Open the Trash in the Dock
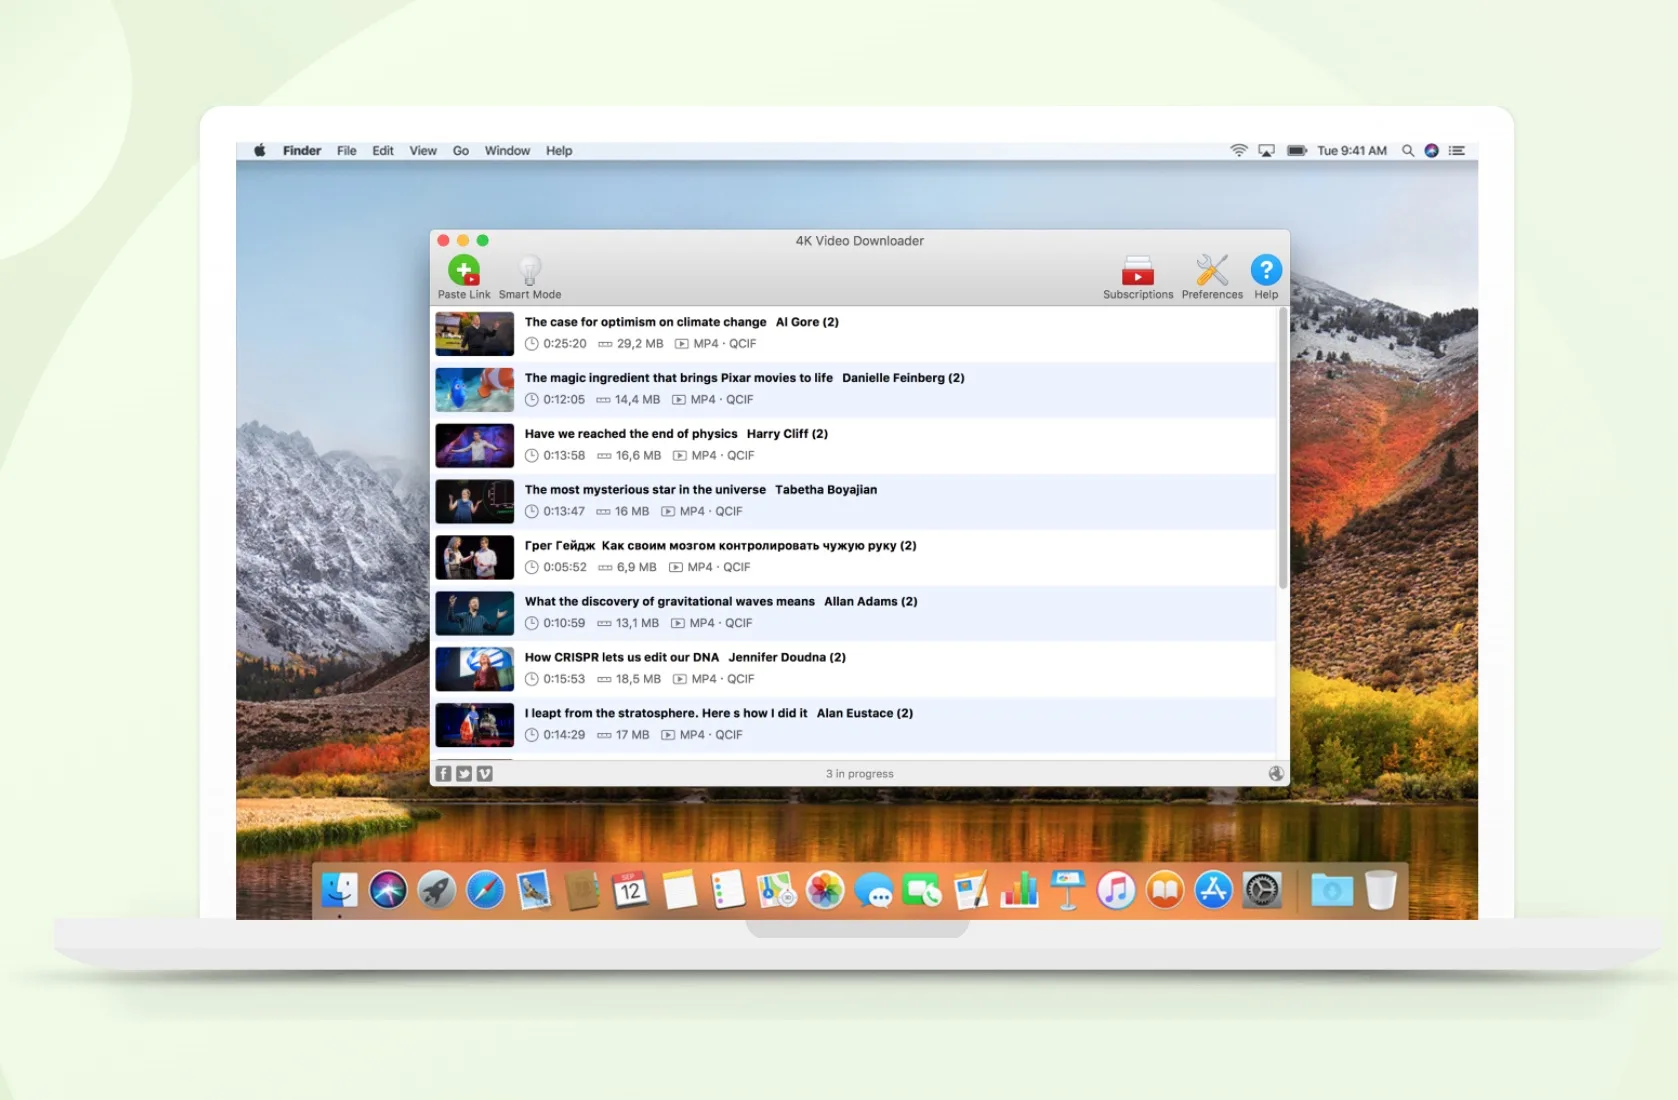This screenshot has height=1100, width=1678. (x=1381, y=889)
